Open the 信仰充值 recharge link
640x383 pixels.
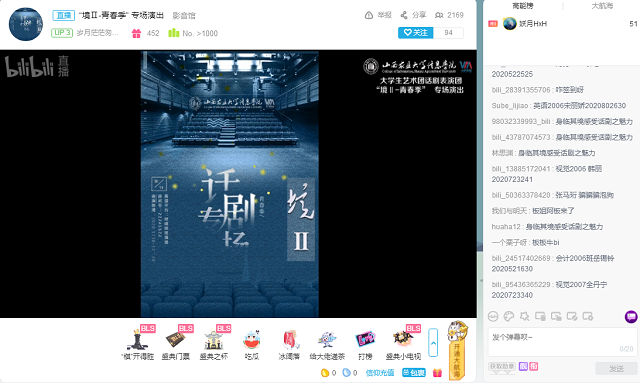pyautogui.click(x=380, y=372)
